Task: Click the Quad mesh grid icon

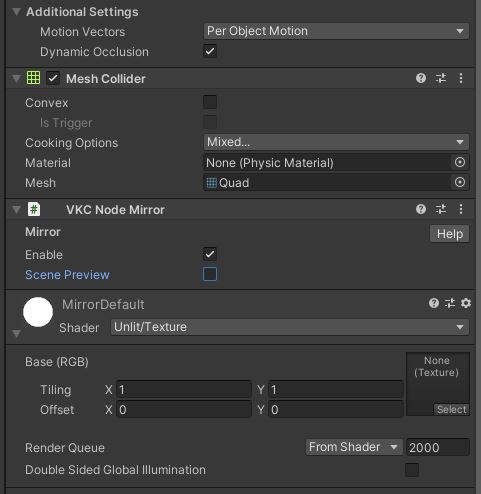Action: 212,183
